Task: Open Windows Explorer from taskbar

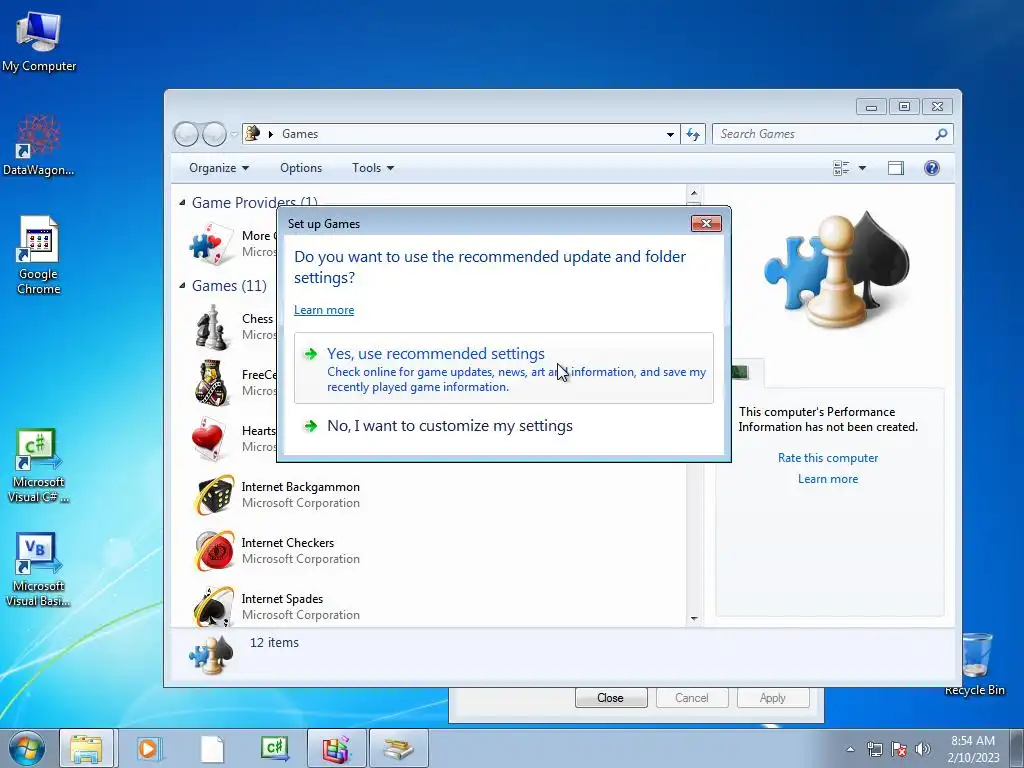Action: tap(86, 748)
